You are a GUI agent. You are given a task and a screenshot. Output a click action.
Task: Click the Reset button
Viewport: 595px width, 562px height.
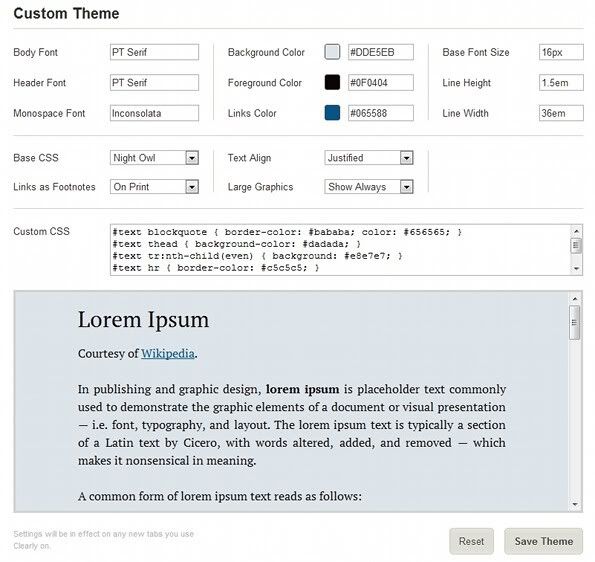[471, 541]
